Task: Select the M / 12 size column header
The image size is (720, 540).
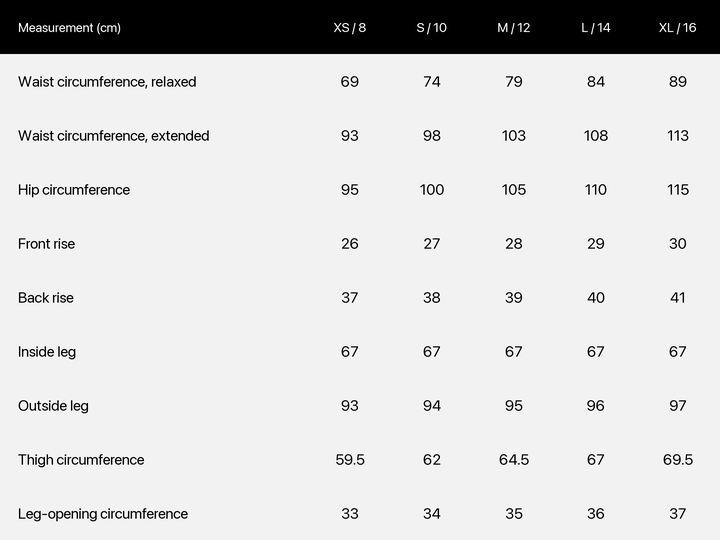Action: pos(513,28)
